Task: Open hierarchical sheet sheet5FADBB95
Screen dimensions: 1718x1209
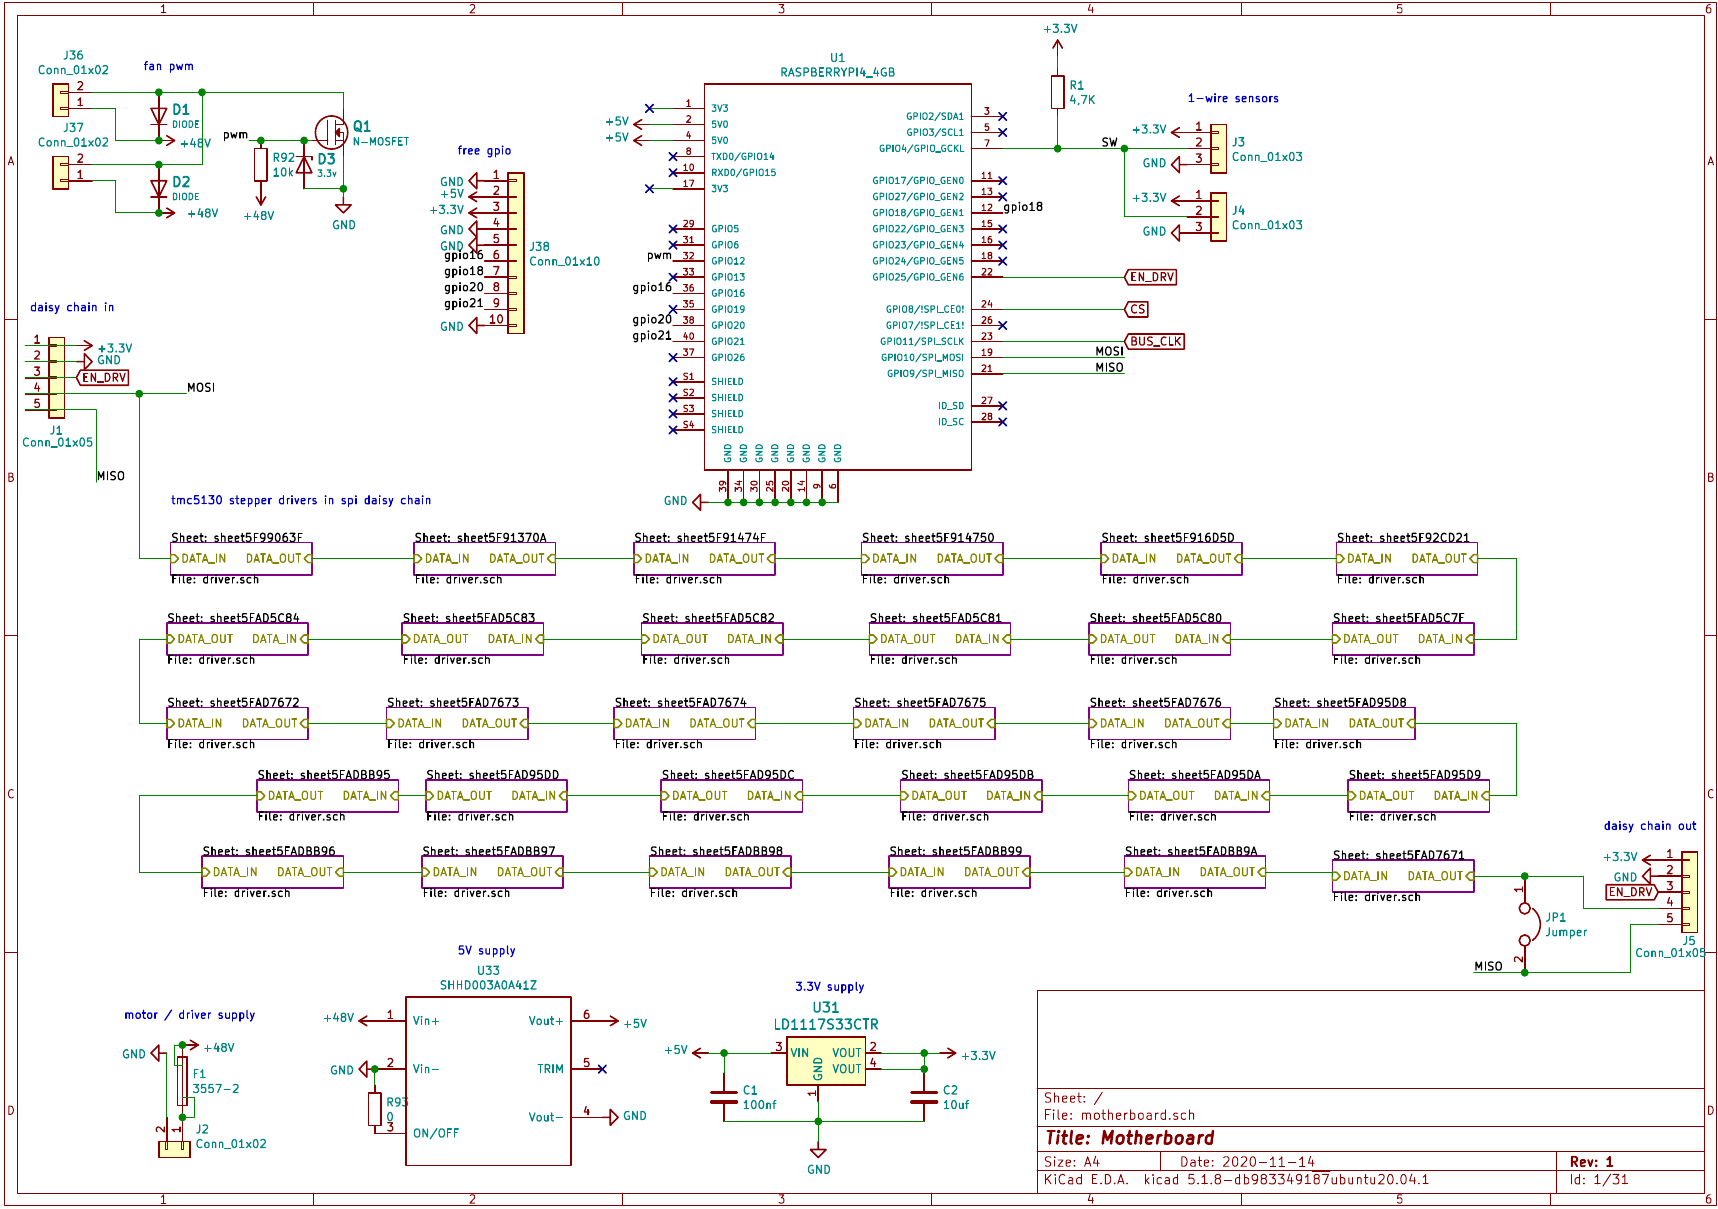Action: pyautogui.click(x=328, y=796)
